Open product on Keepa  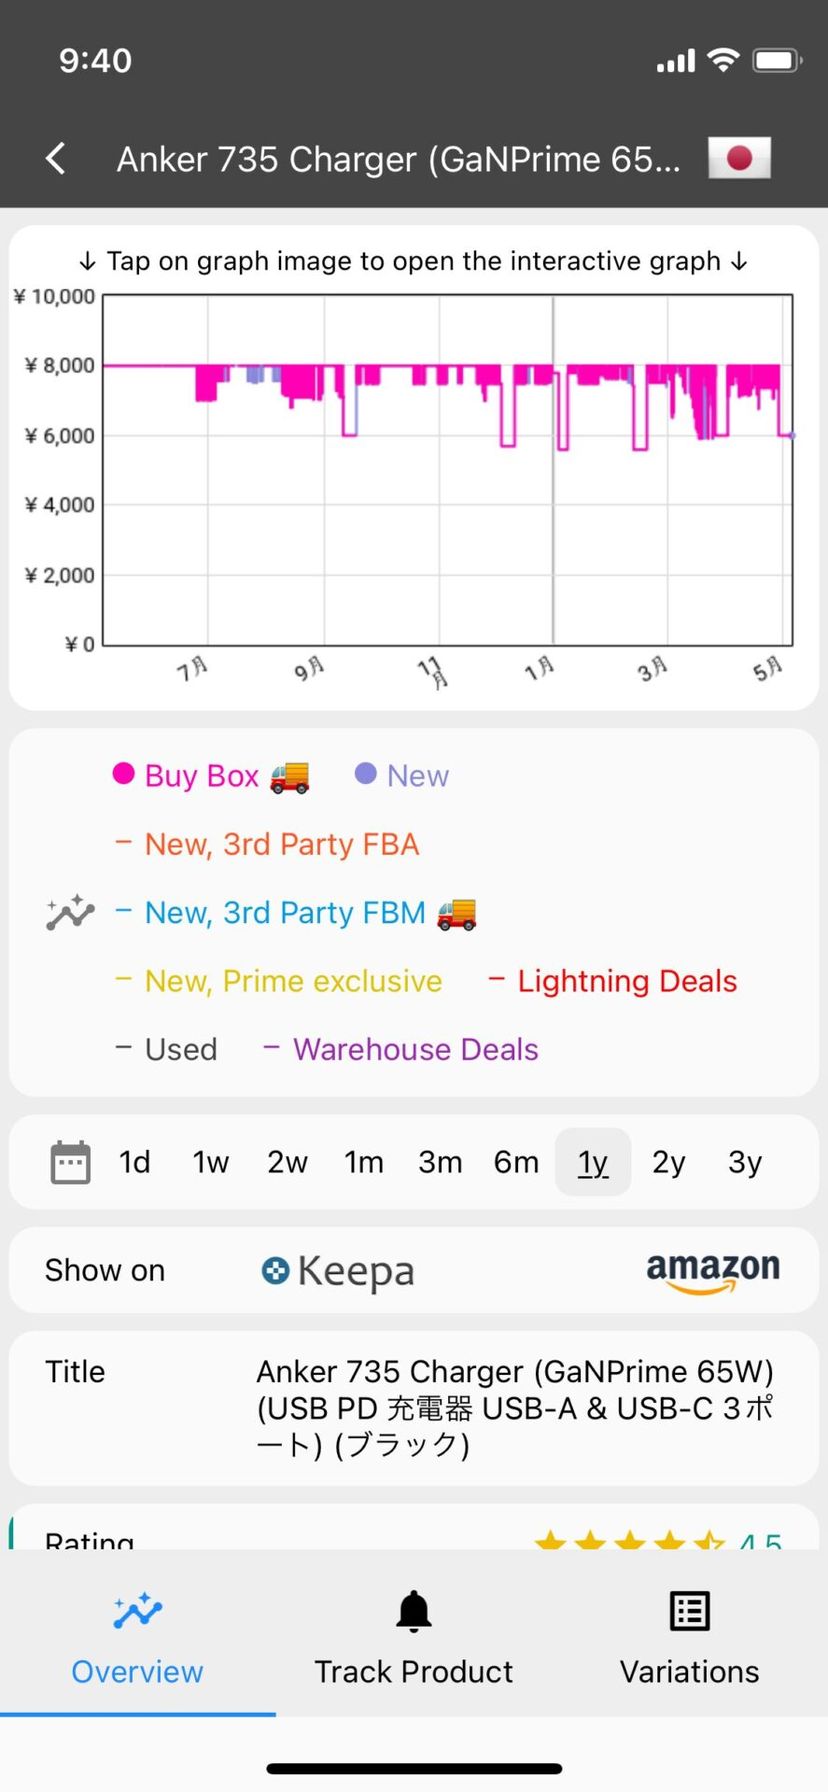click(x=337, y=1271)
